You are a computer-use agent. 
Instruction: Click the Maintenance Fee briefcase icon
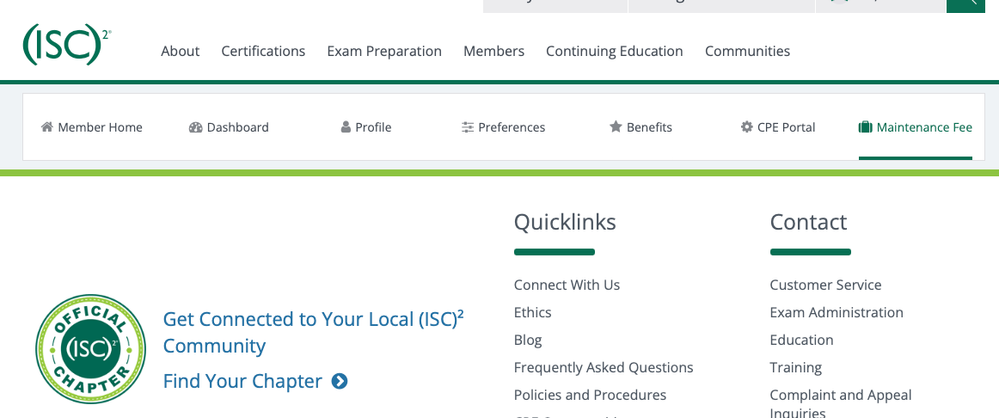click(x=865, y=127)
